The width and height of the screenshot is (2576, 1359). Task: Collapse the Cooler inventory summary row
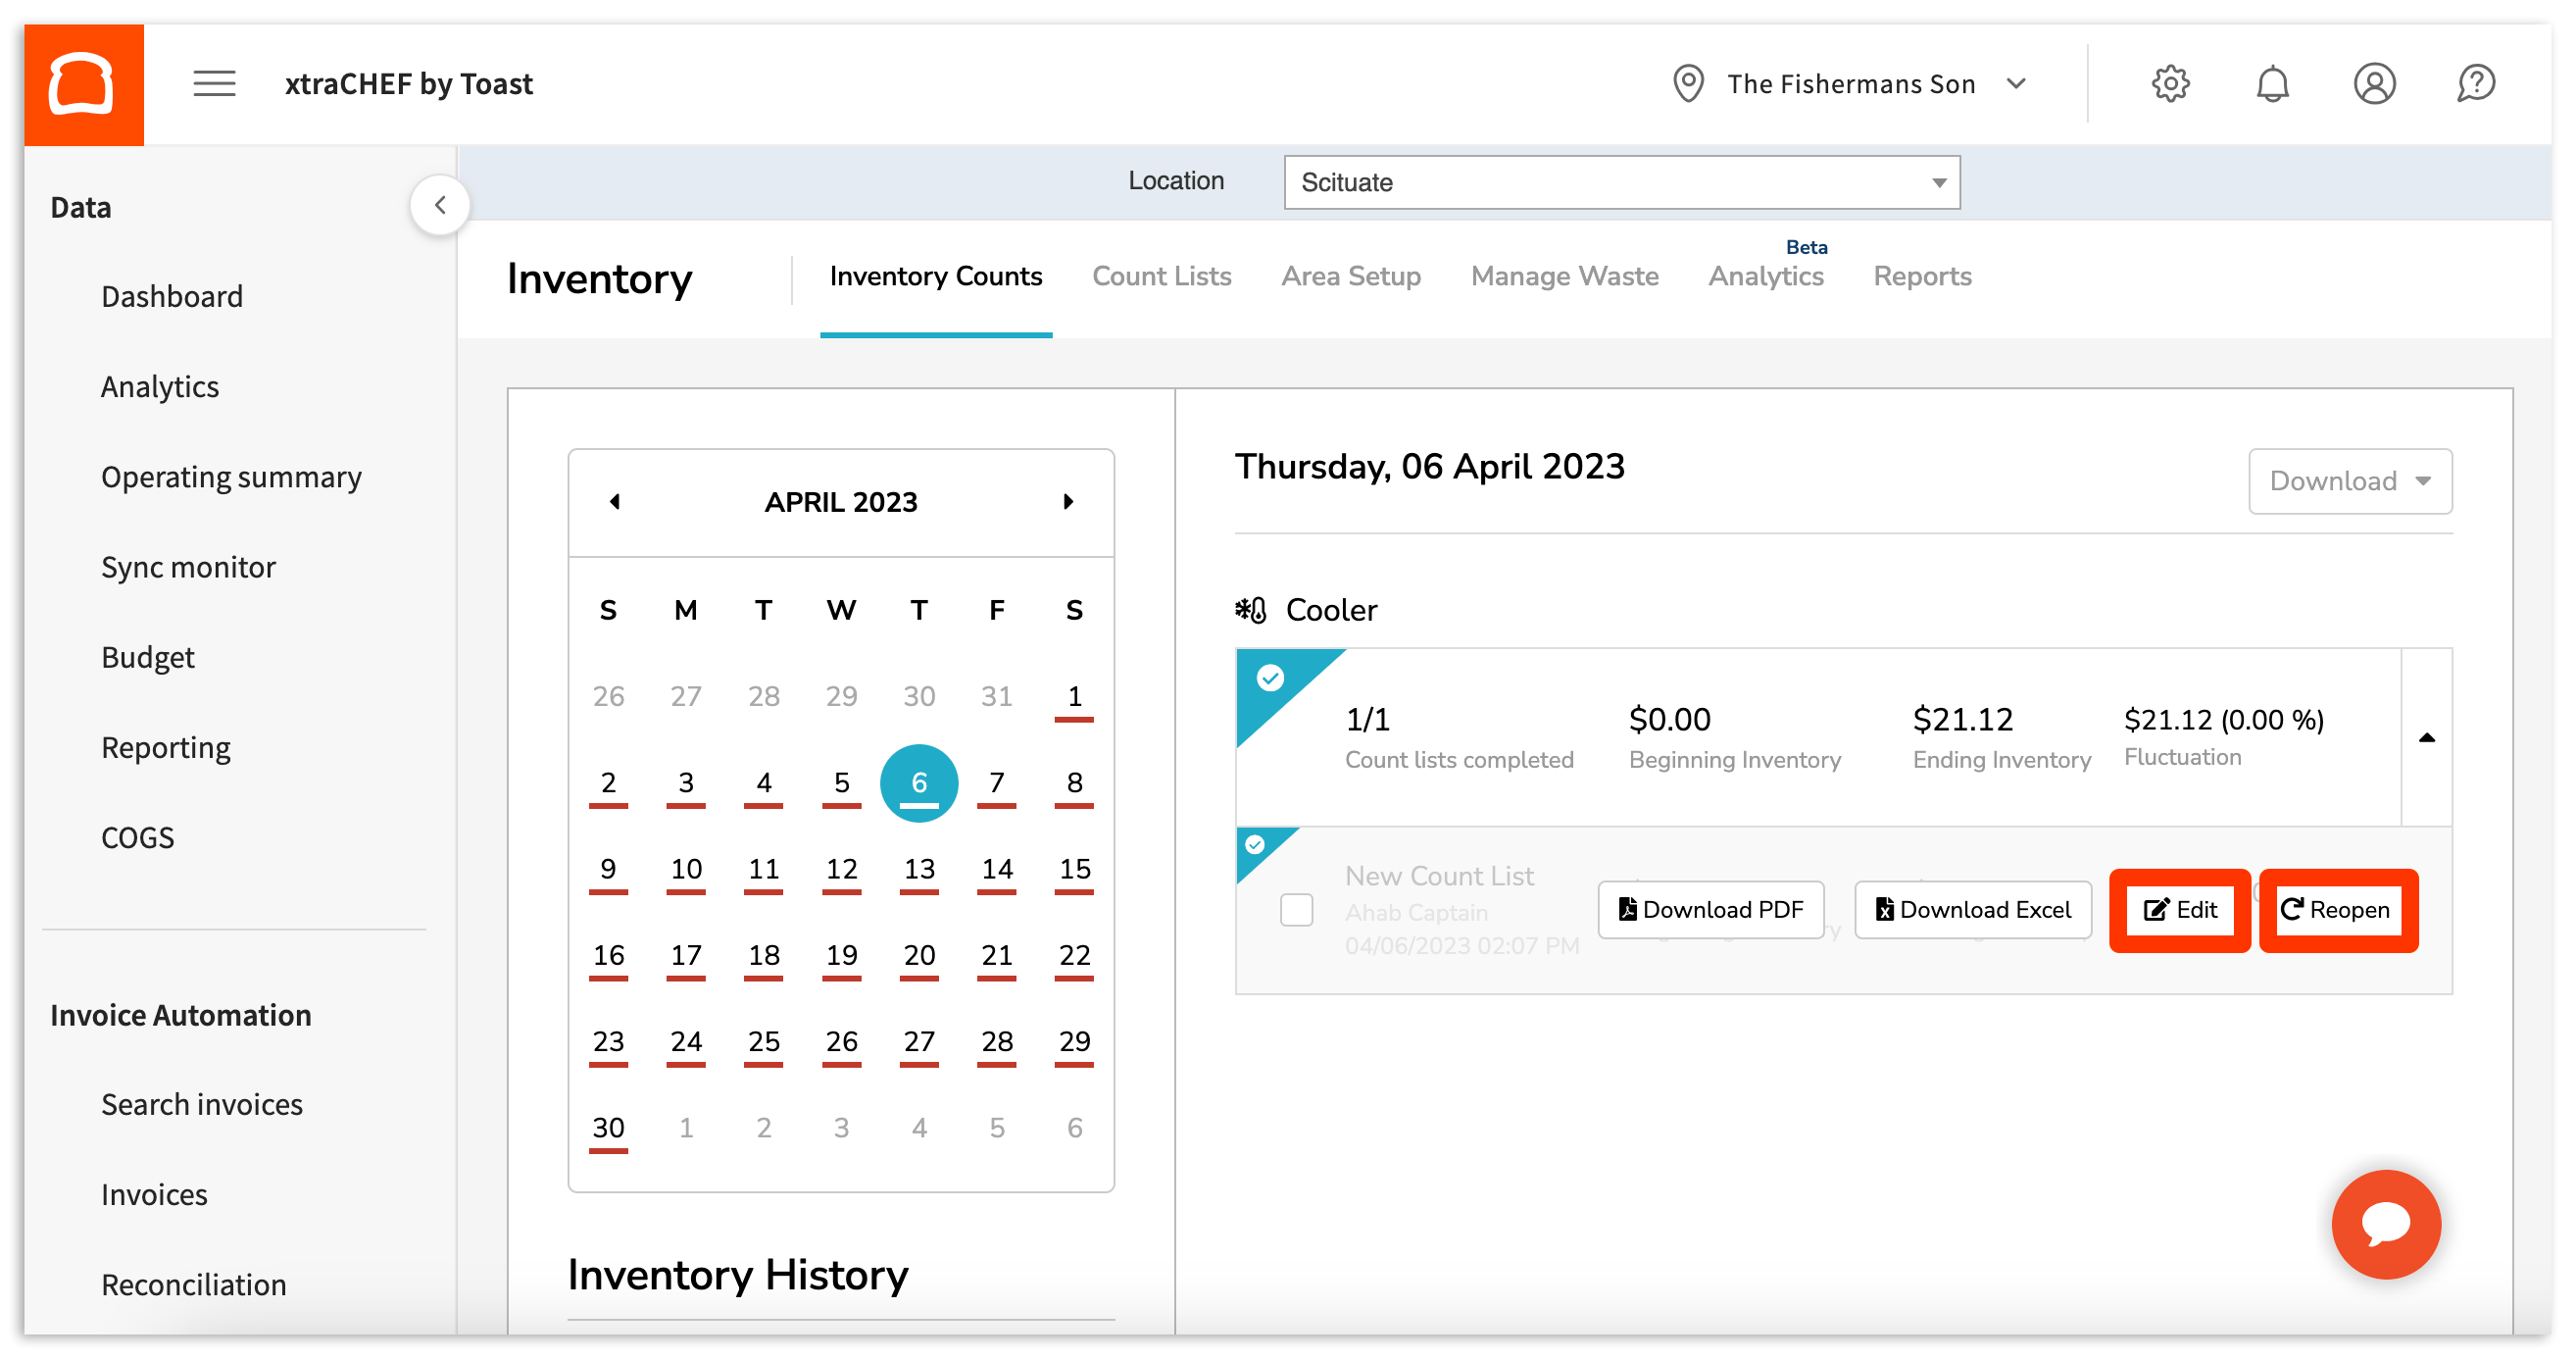click(2428, 737)
